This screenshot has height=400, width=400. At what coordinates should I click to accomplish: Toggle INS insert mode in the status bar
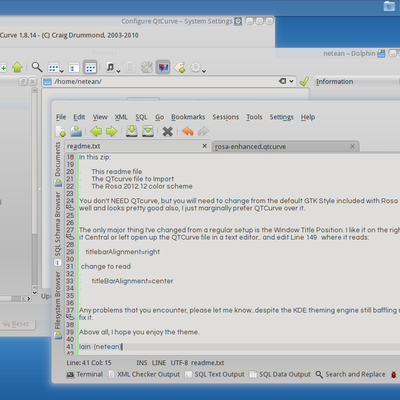[142, 363]
